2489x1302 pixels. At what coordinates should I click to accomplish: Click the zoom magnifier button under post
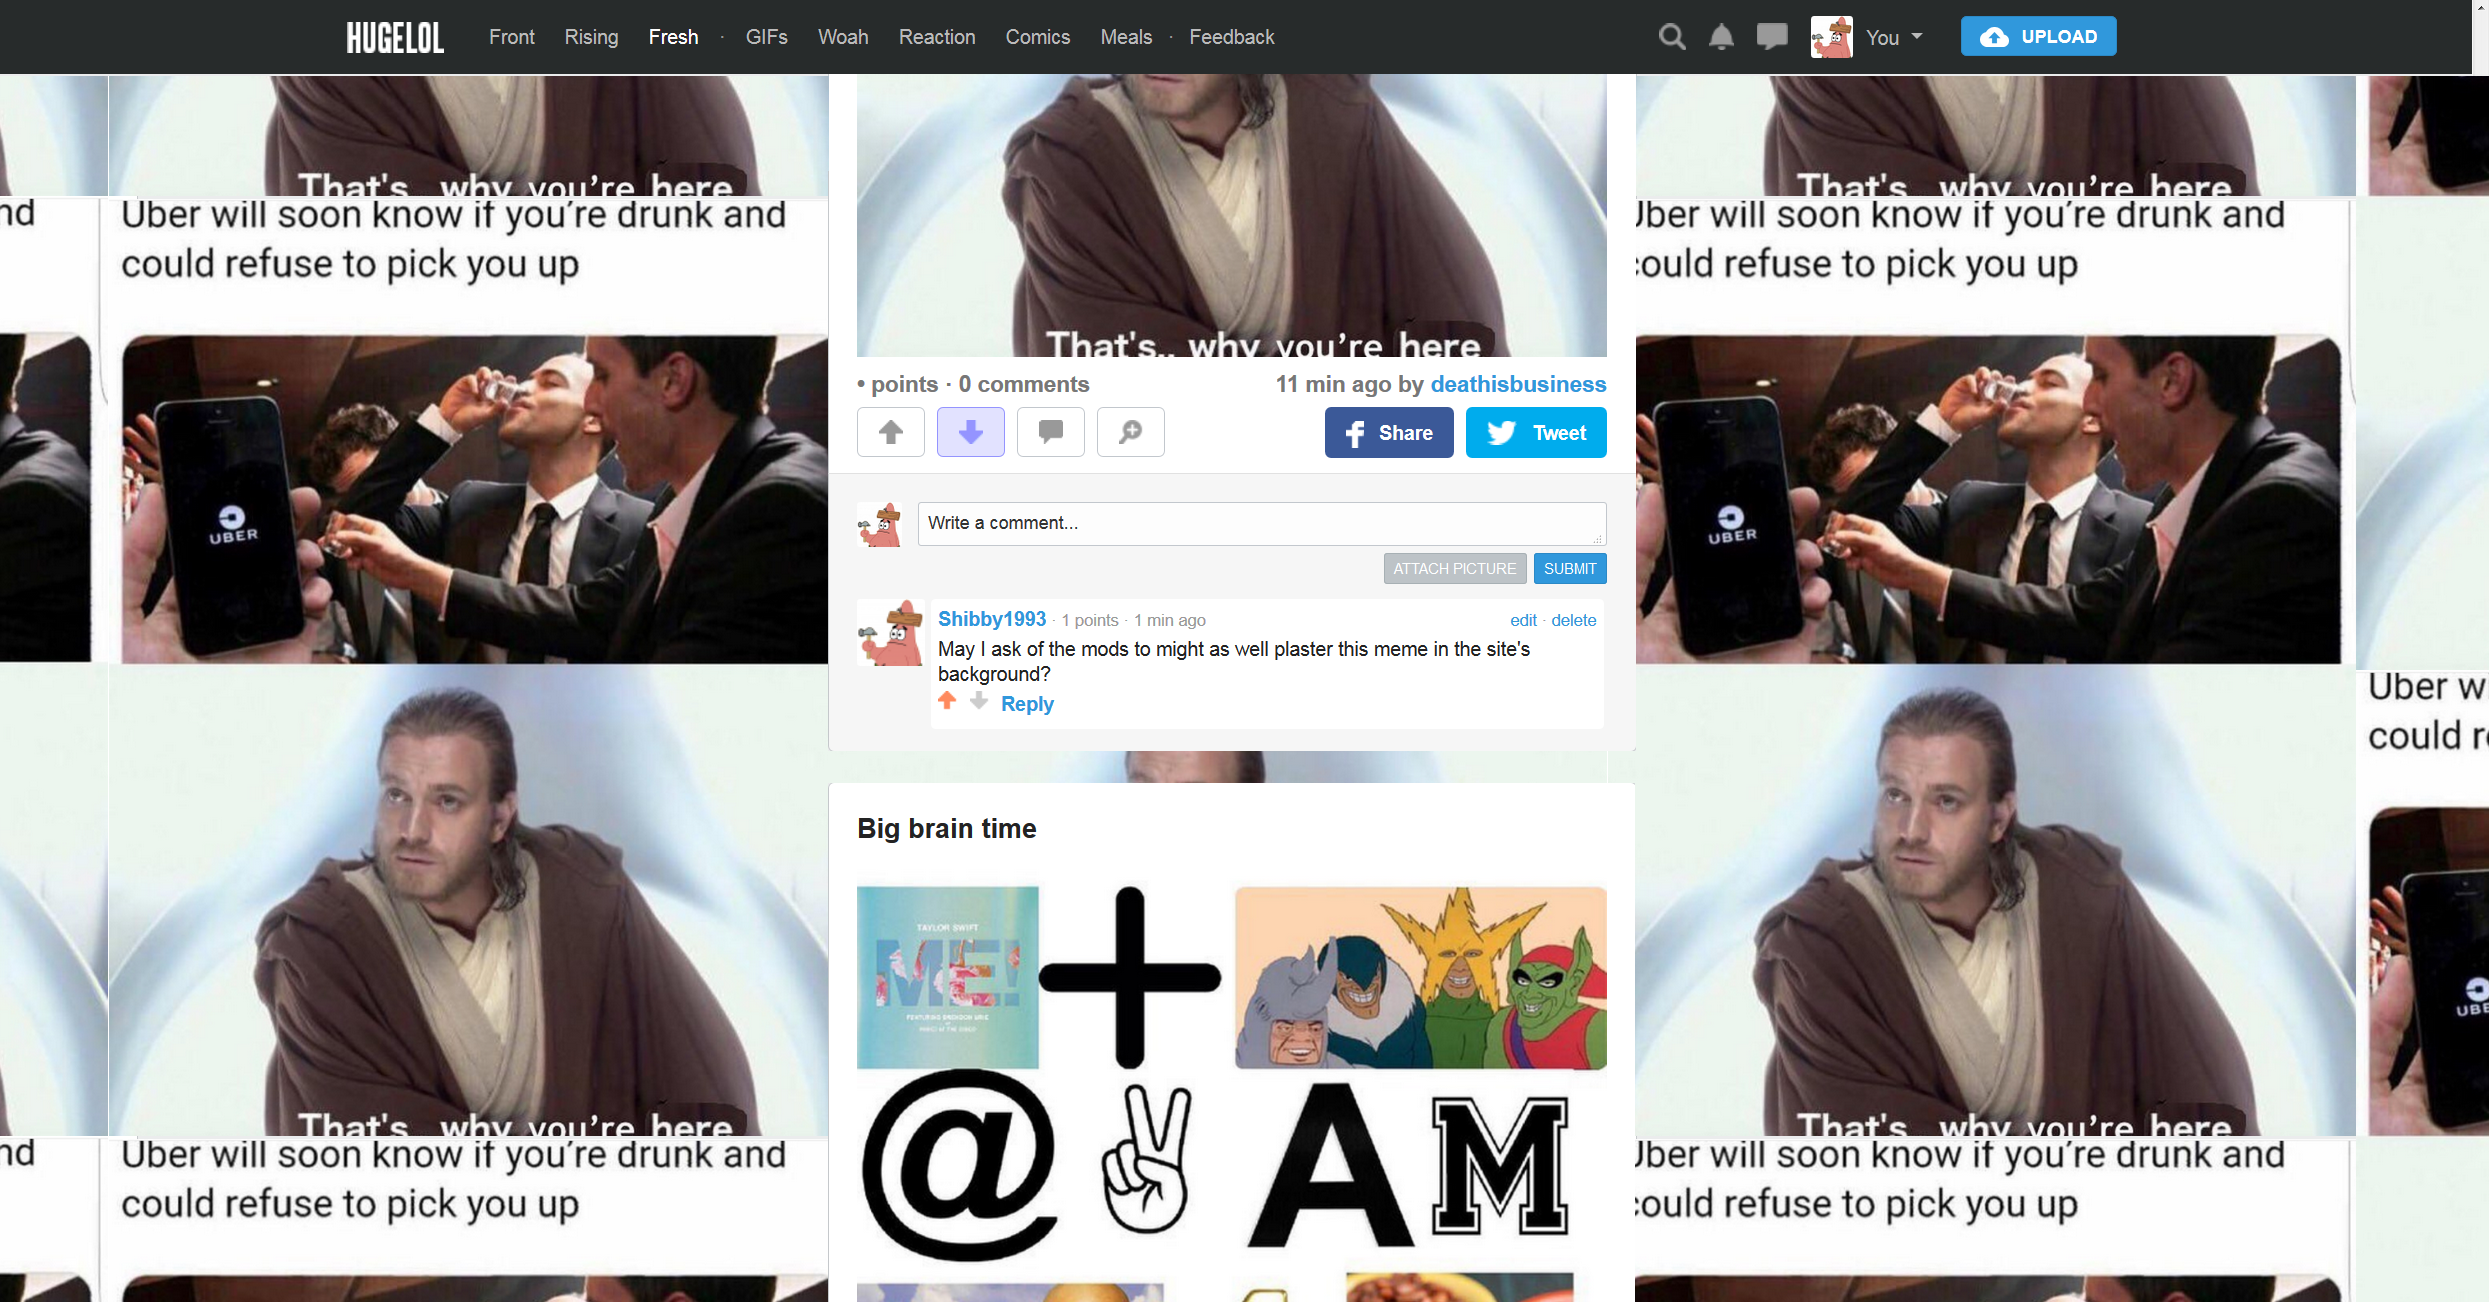tap(1130, 432)
